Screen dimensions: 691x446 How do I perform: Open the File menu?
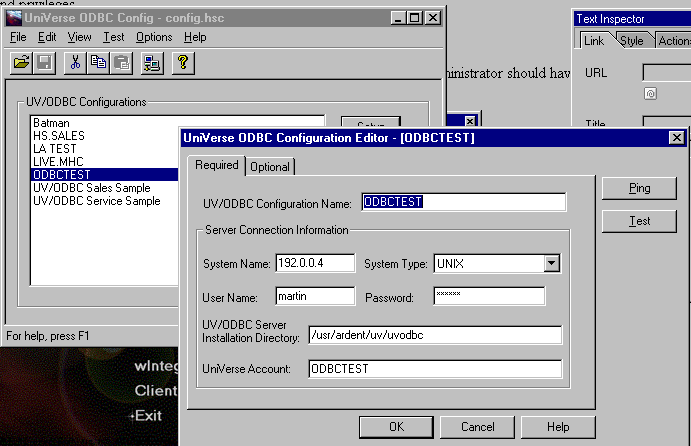click(18, 37)
